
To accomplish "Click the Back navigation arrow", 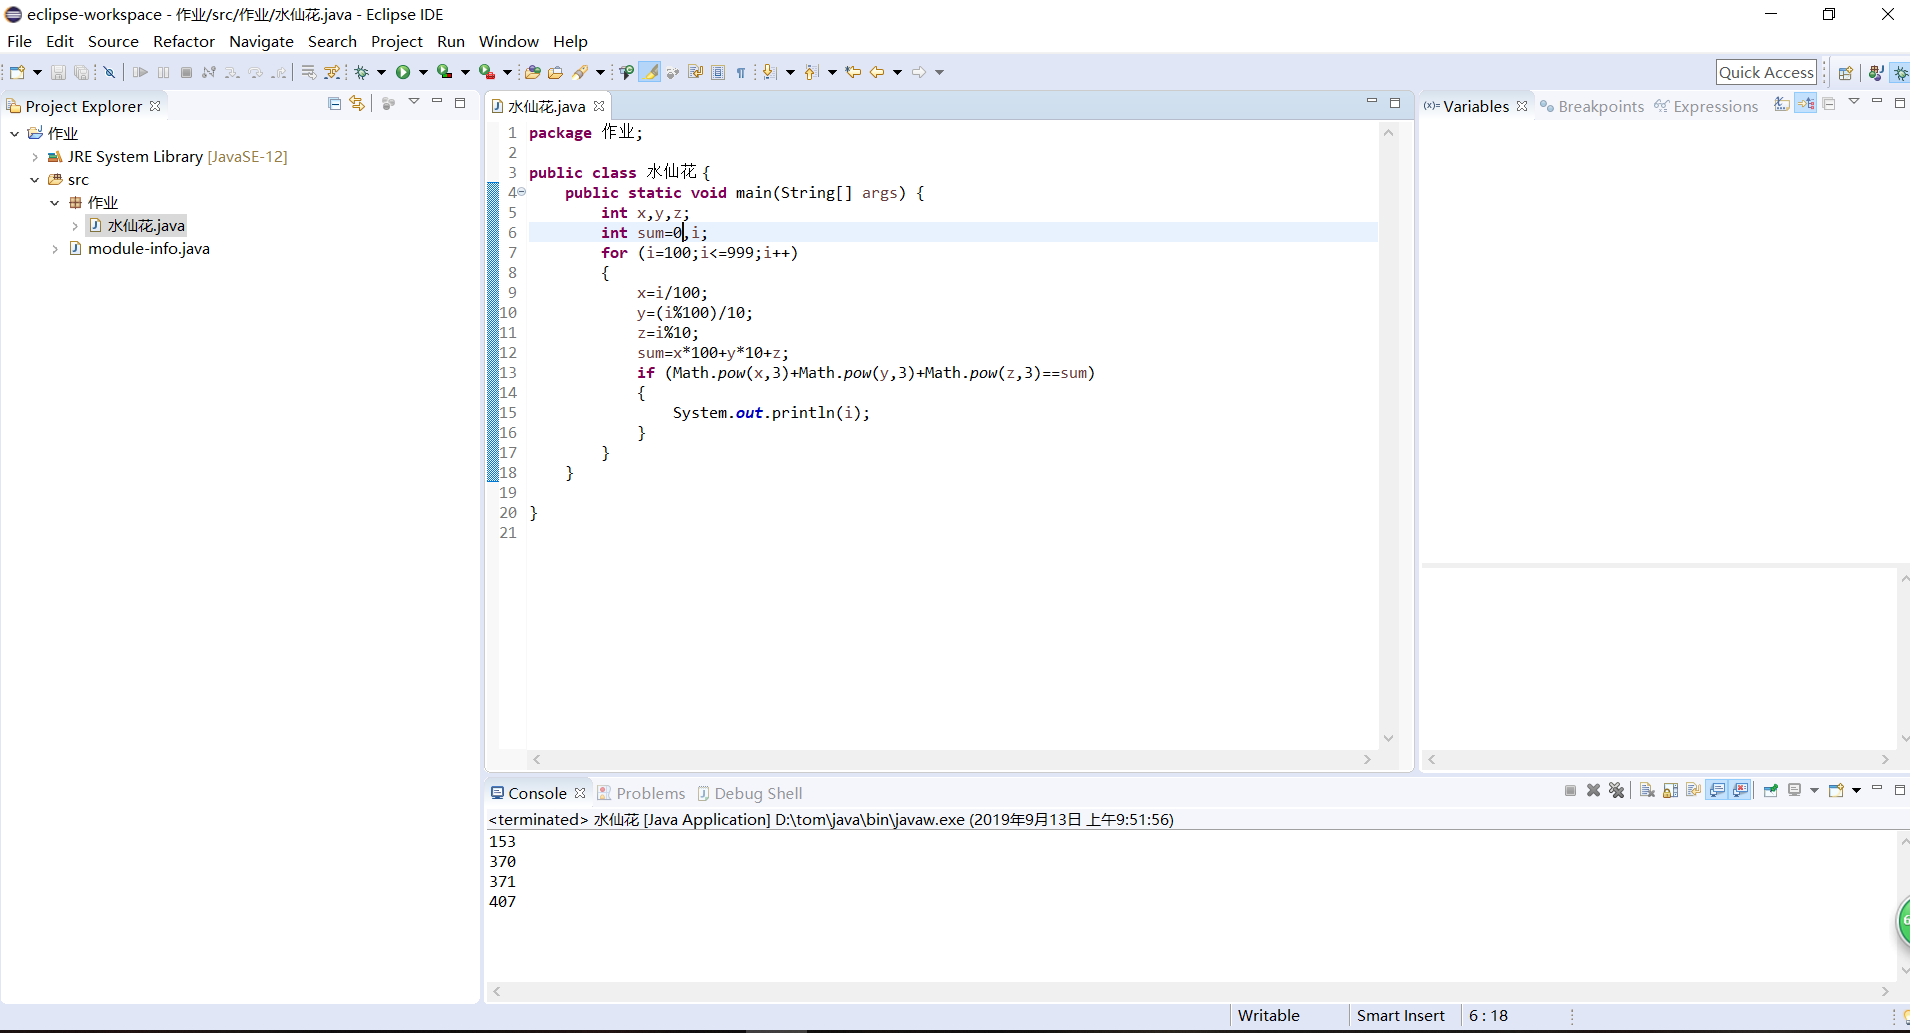I will (877, 72).
